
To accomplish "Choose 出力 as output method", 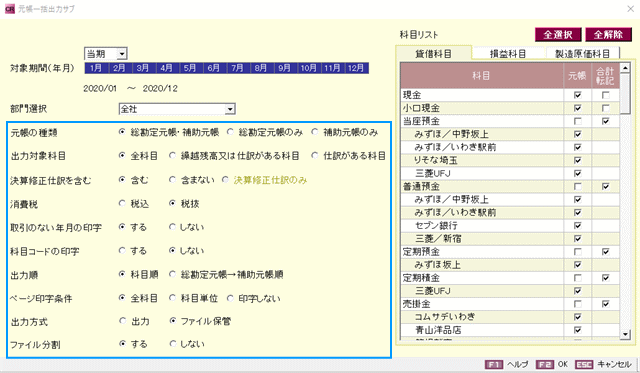I will 122,321.
